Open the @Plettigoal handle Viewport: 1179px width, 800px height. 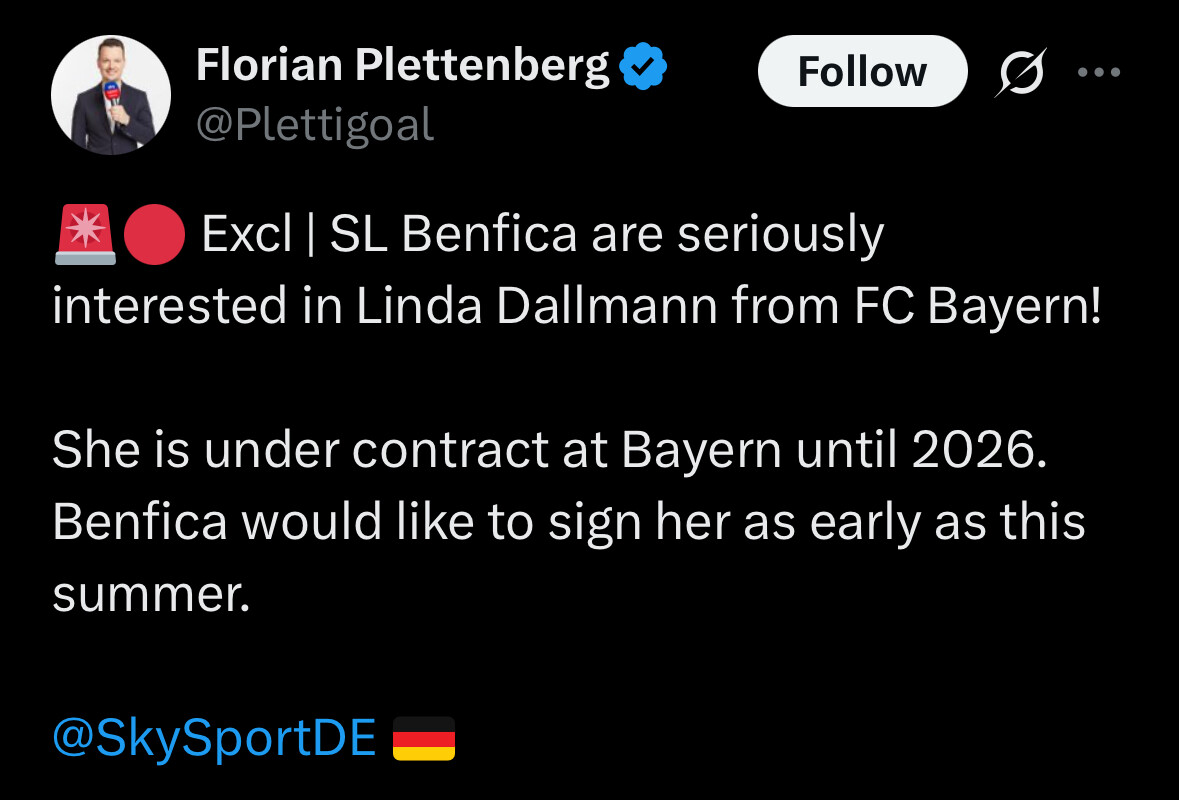pyautogui.click(x=315, y=124)
